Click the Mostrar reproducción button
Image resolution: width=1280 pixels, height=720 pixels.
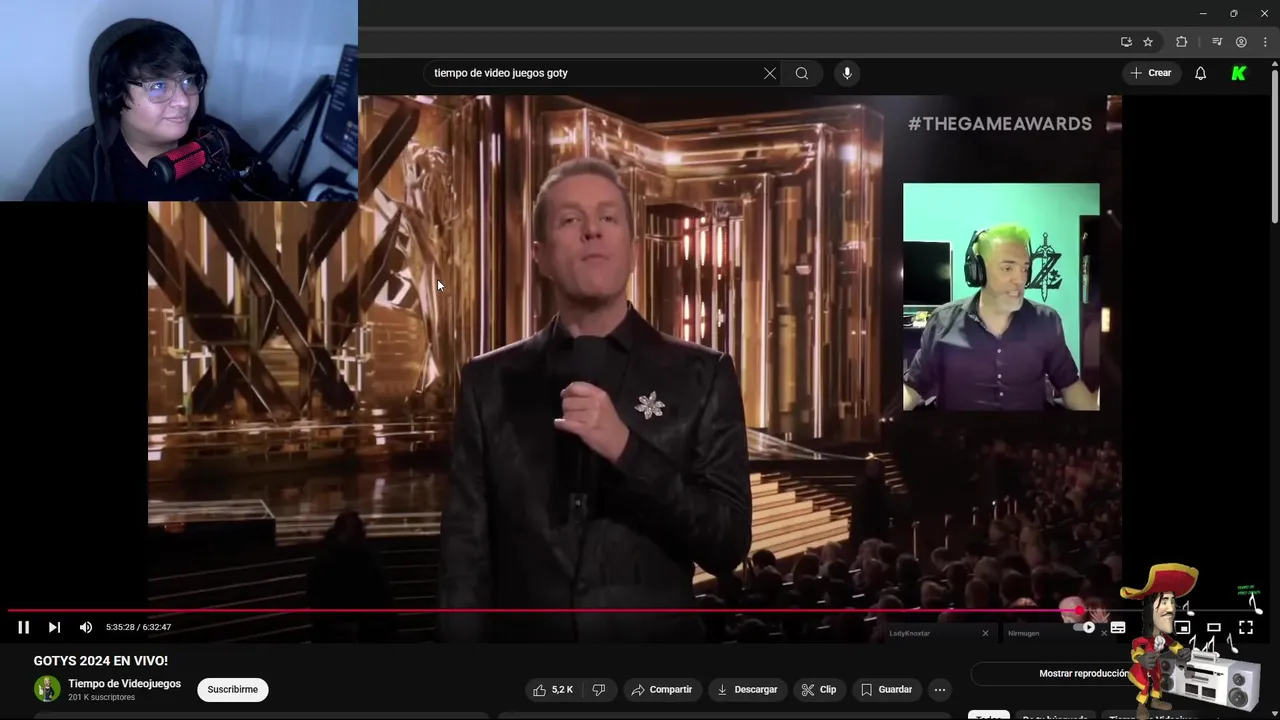[x=1083, y=674]
